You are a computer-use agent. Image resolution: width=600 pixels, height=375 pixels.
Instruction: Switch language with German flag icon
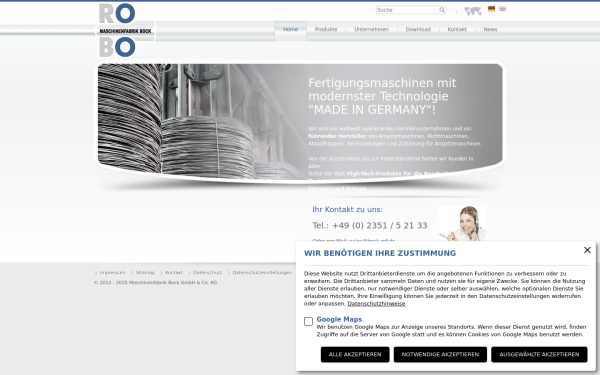click(491, 9)
